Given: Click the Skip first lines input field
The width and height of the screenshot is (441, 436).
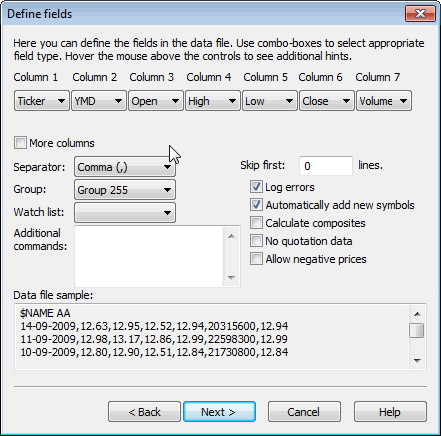Looking at the screenshot, I should click(x=326, y=166).
